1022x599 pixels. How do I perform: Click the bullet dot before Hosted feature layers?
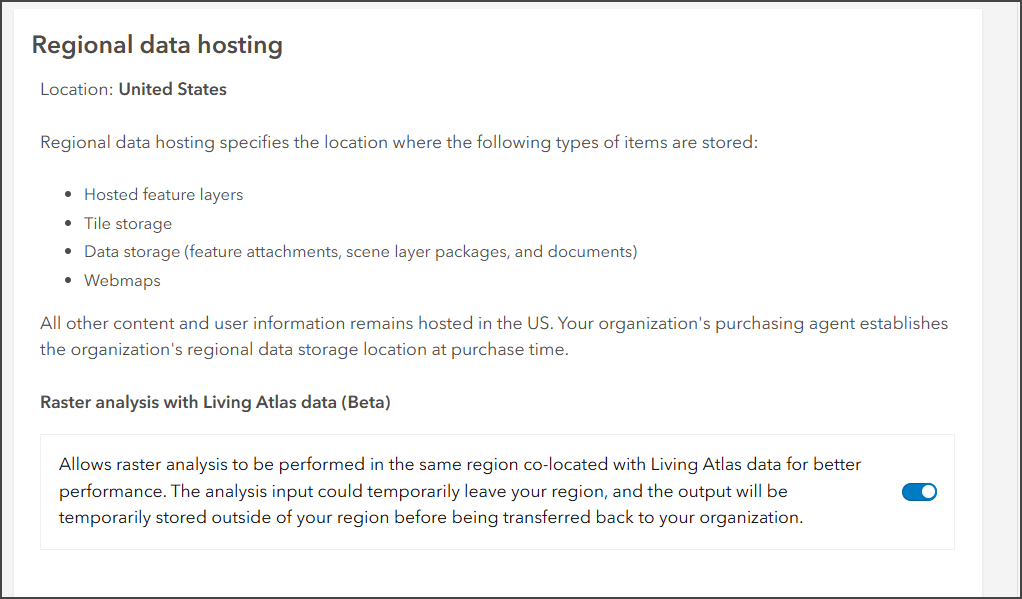(x=68, y=196)
